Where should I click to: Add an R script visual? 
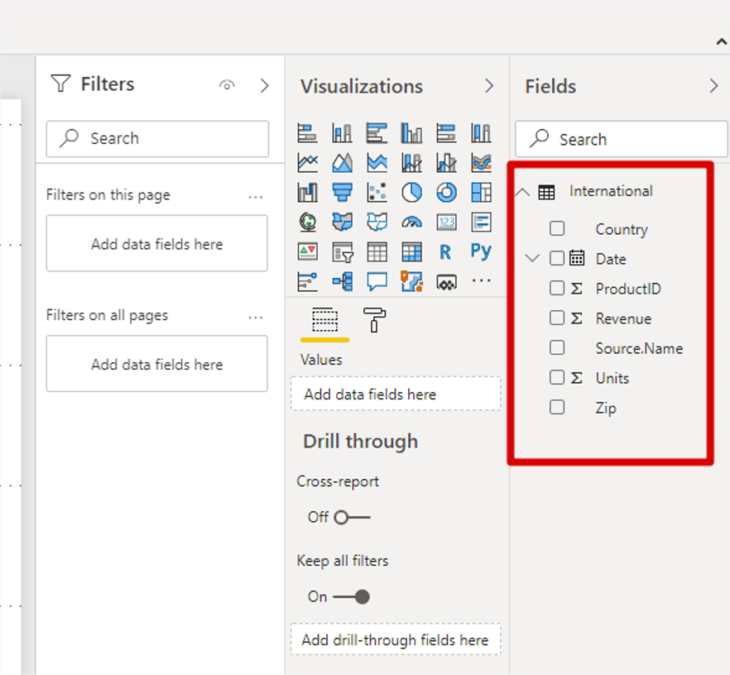446,252
